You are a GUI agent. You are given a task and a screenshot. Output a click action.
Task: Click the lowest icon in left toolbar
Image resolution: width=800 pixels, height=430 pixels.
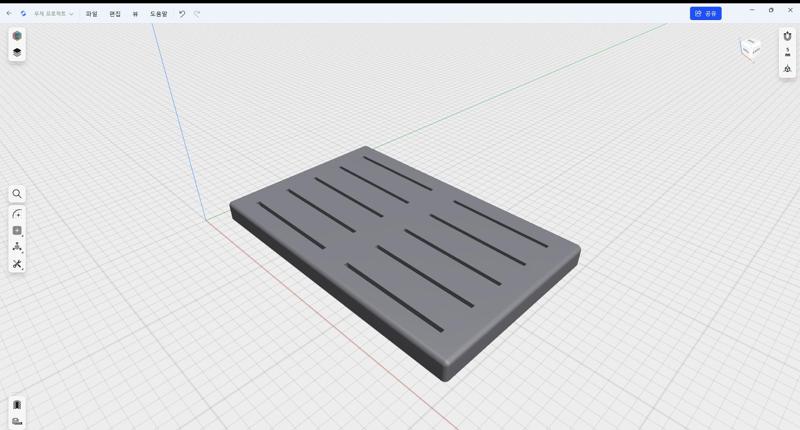point(17,421)
